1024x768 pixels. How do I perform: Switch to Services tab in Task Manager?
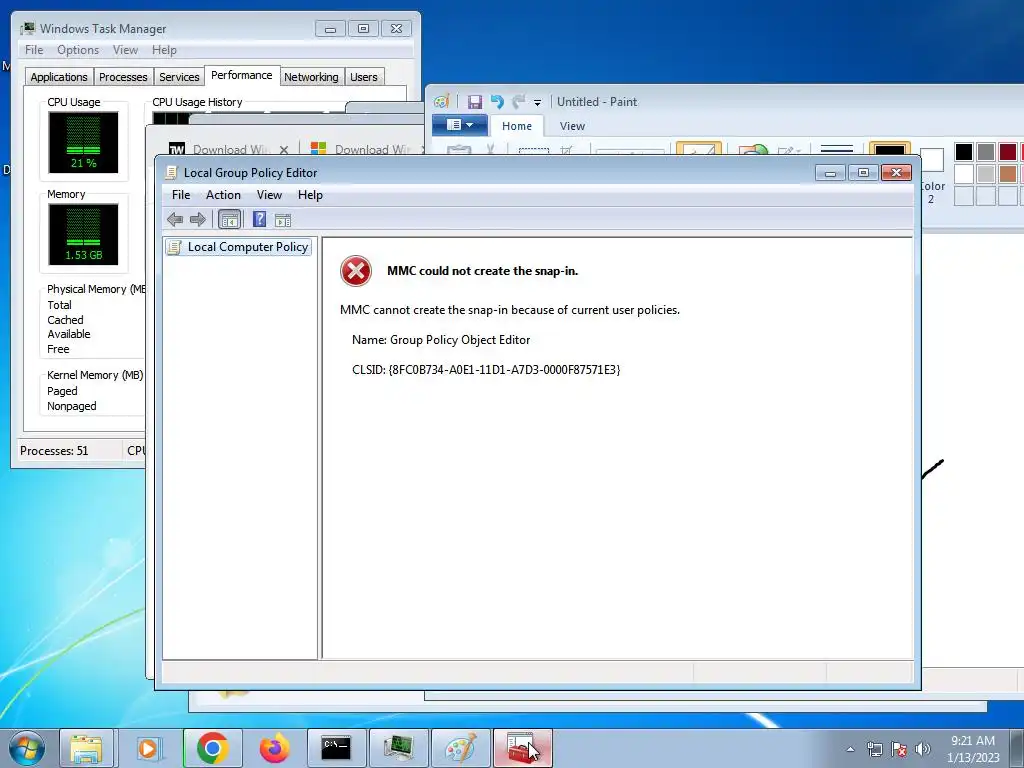coord(179,77)
